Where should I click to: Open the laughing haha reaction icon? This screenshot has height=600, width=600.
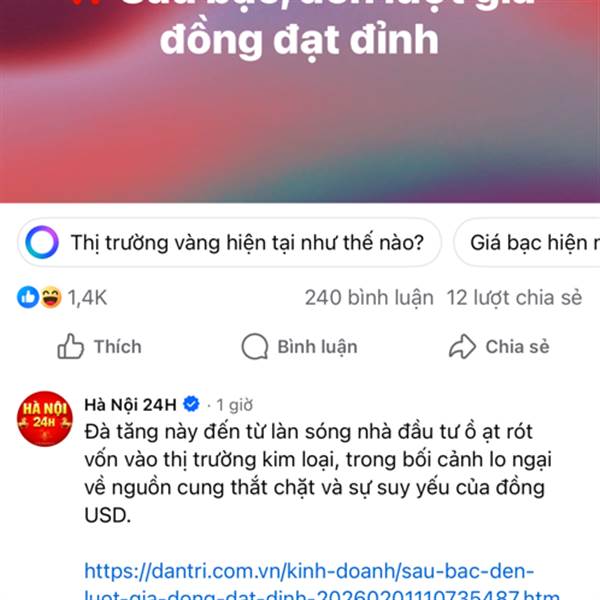click(51, 297)
